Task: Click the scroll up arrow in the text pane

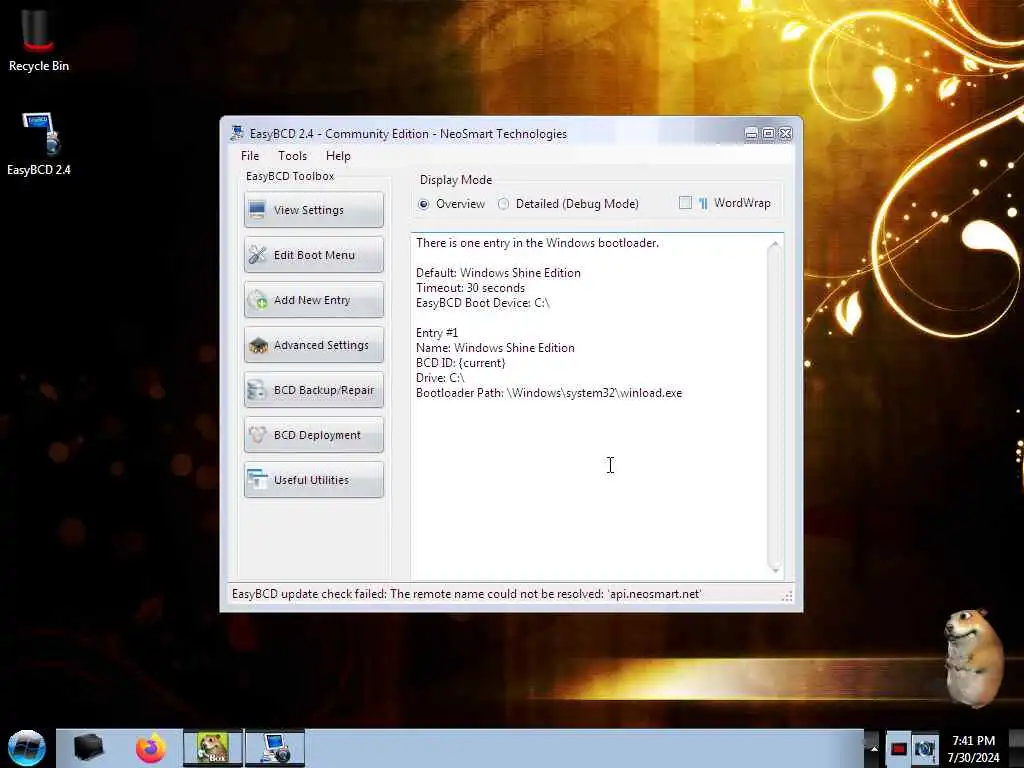Action: (775, 245)
